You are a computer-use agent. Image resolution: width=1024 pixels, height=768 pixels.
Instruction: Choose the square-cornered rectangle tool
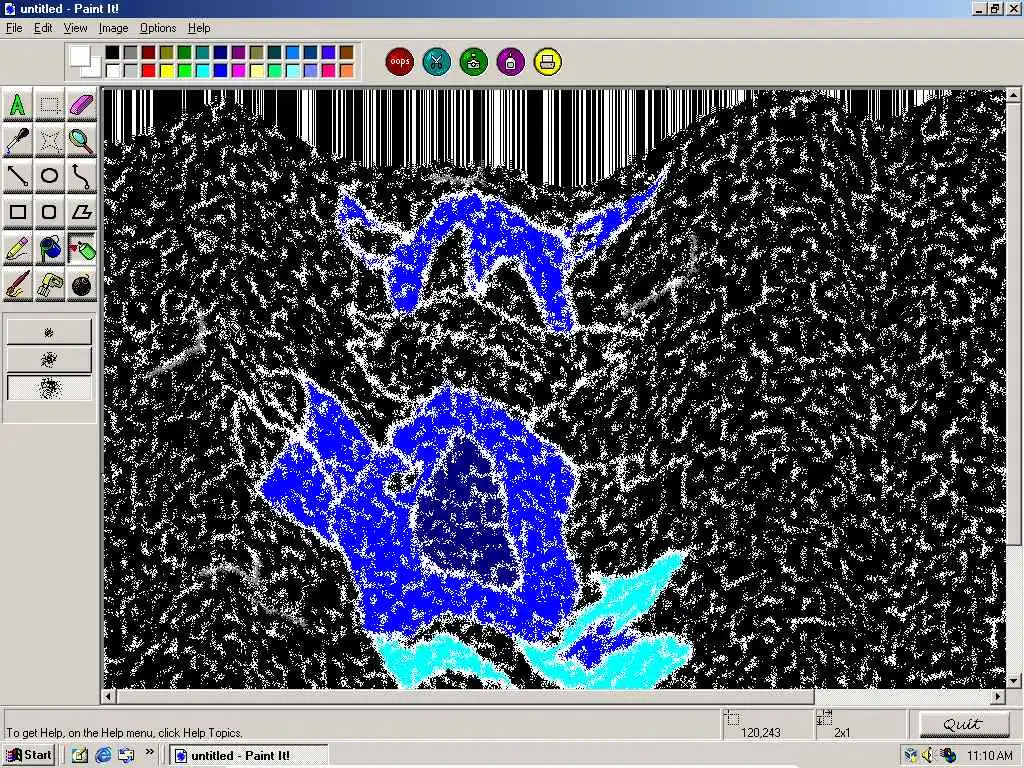[x=18, y=212]
